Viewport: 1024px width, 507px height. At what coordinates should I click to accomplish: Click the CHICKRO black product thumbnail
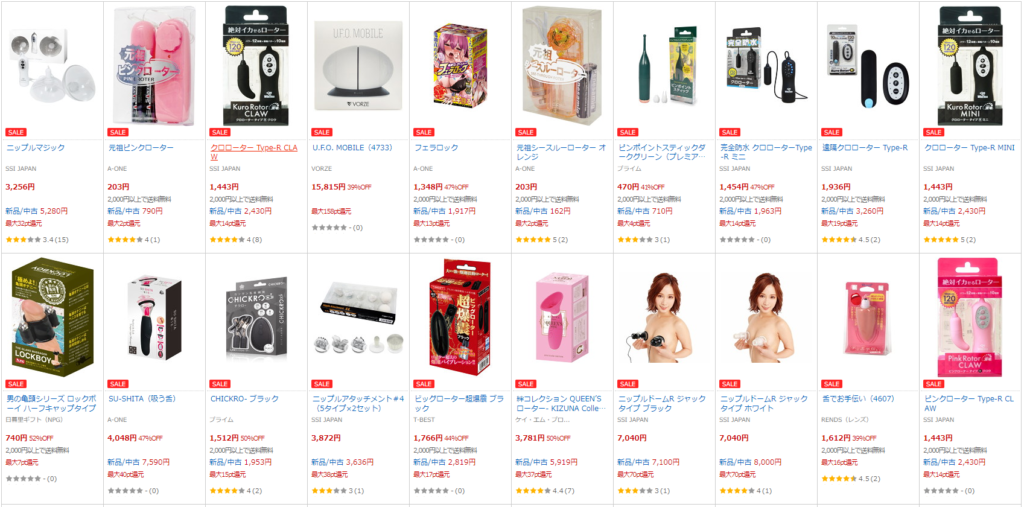pos(256,318)
